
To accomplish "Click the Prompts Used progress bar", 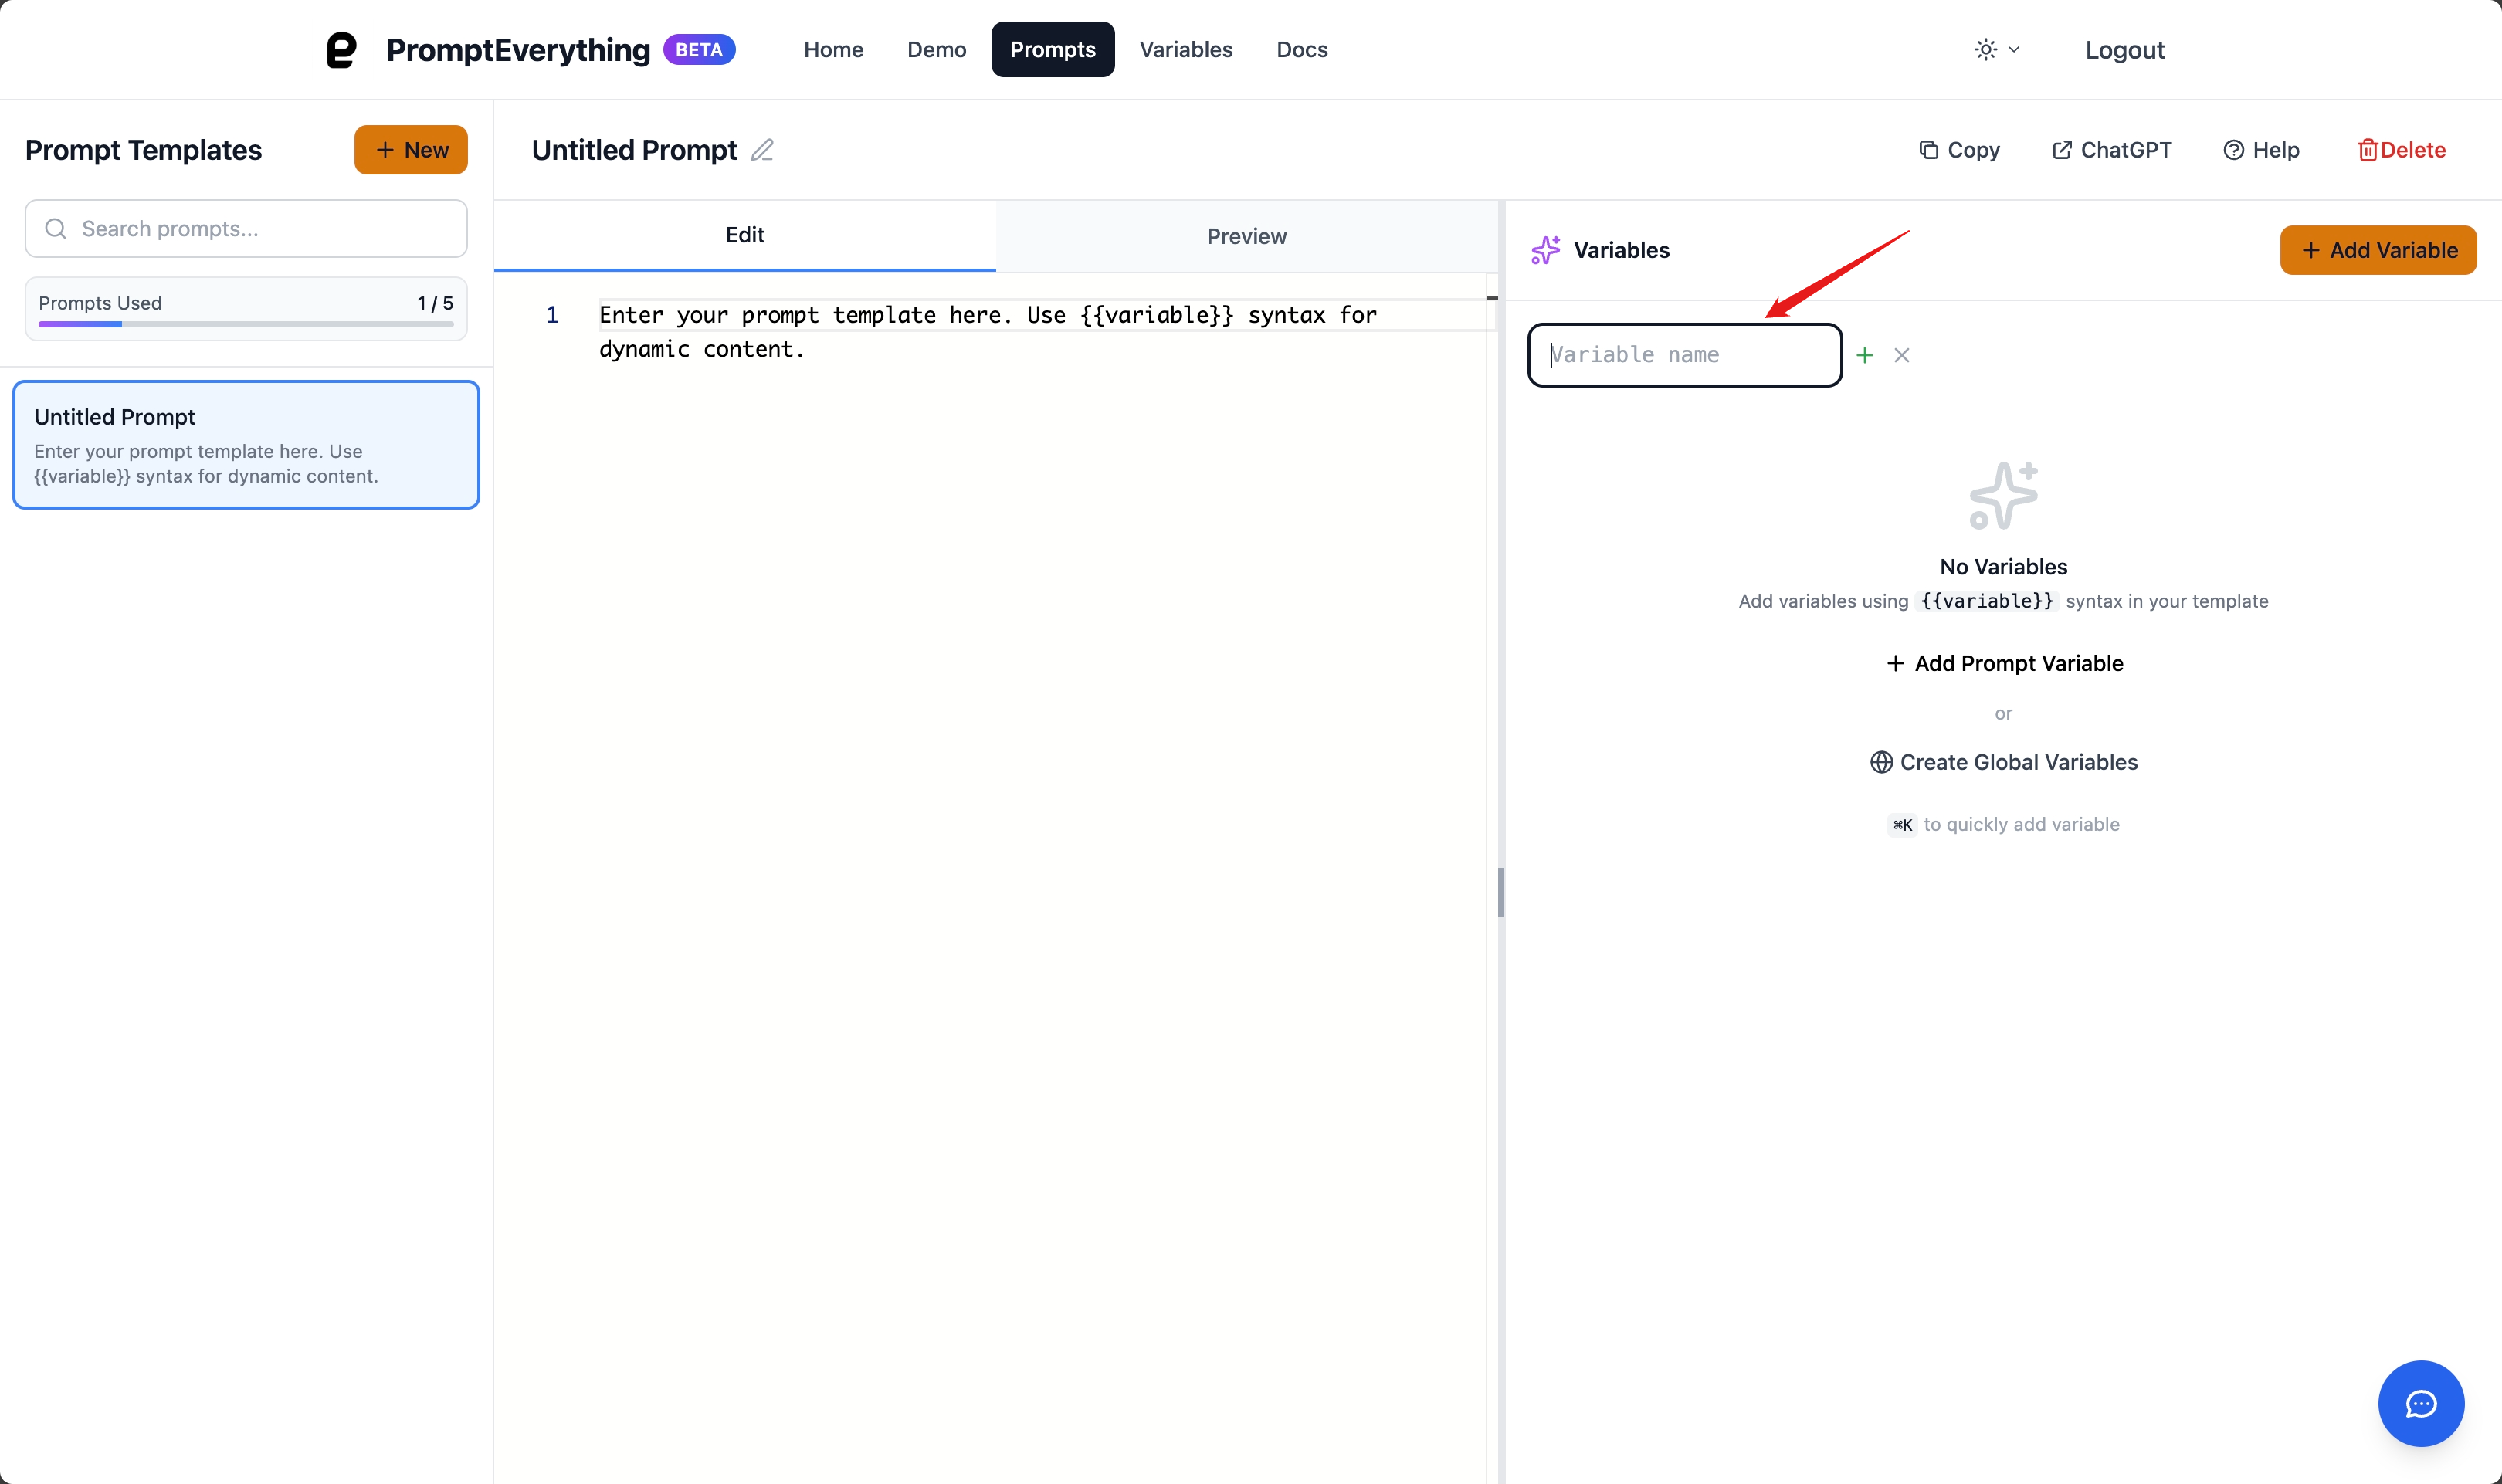I will coord(245,324).
